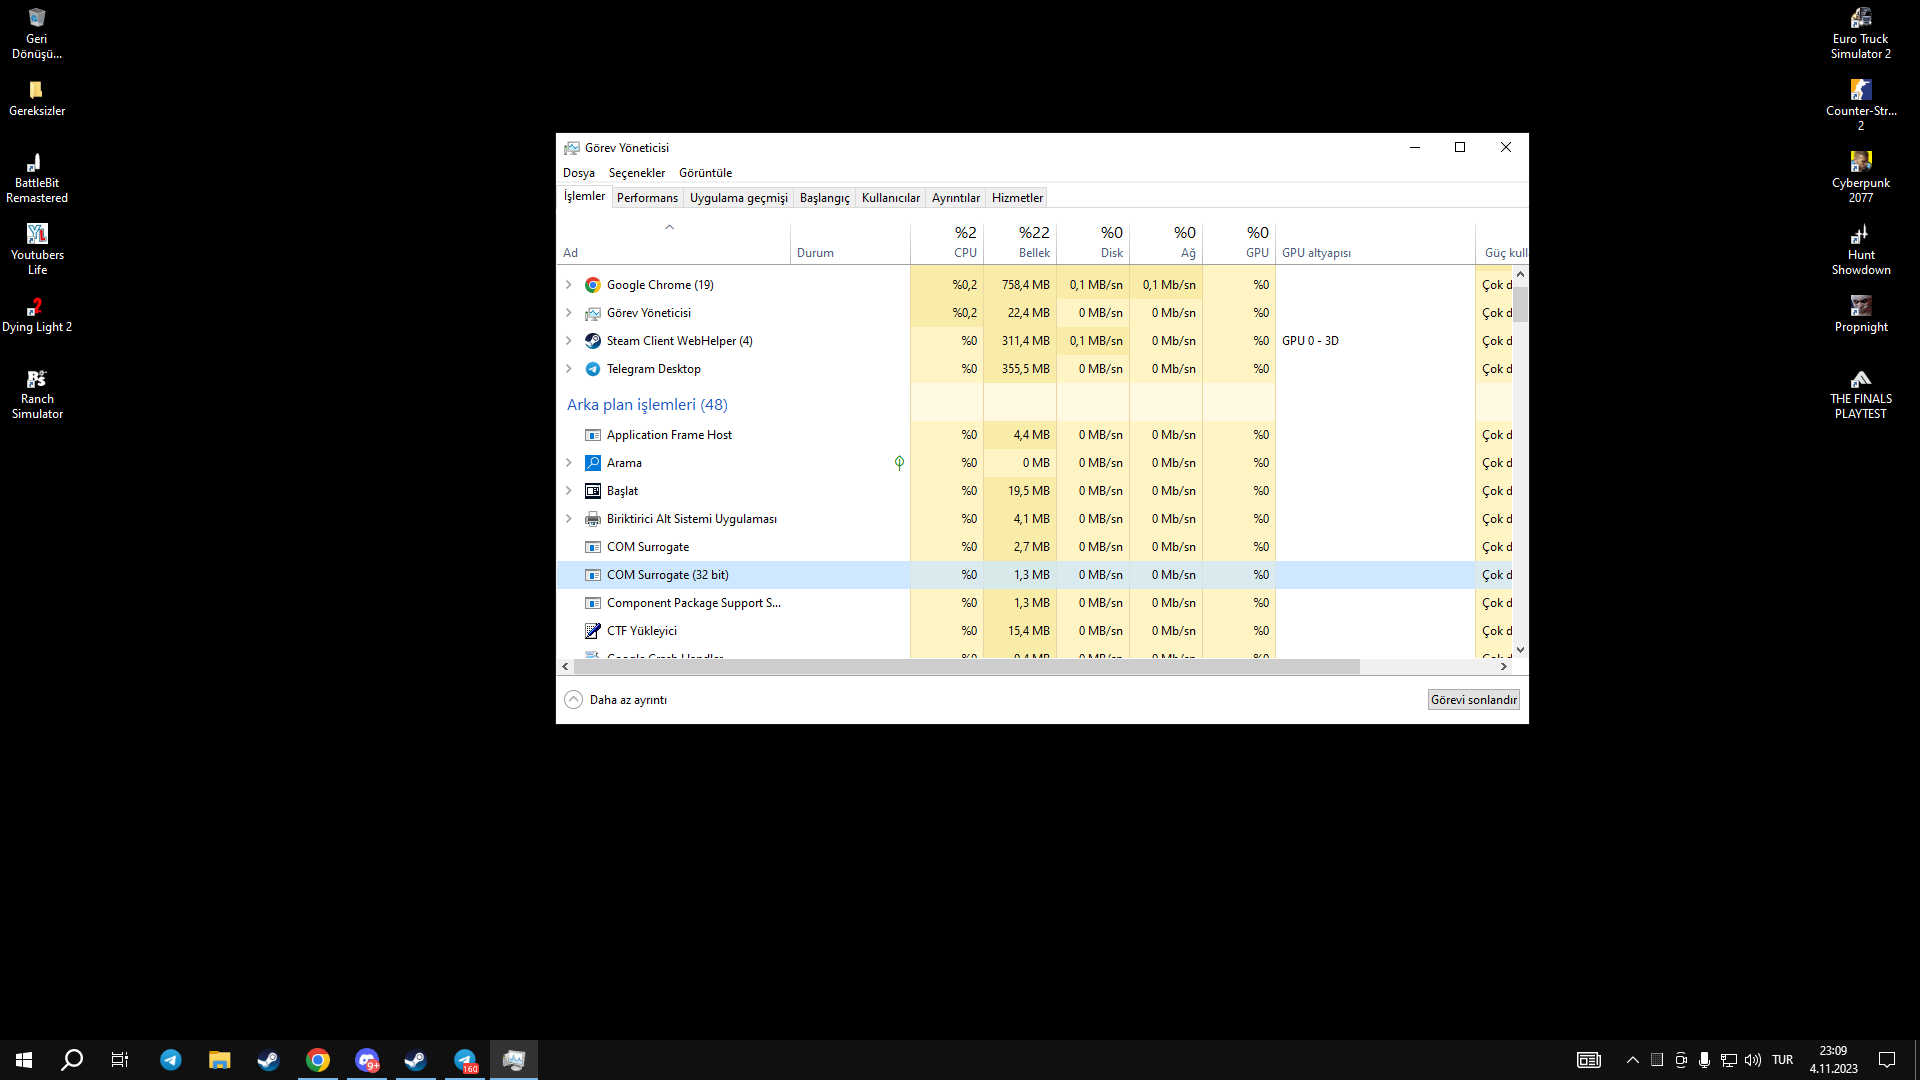Expand the Google Chrome (19) process group

click(569, 285)
